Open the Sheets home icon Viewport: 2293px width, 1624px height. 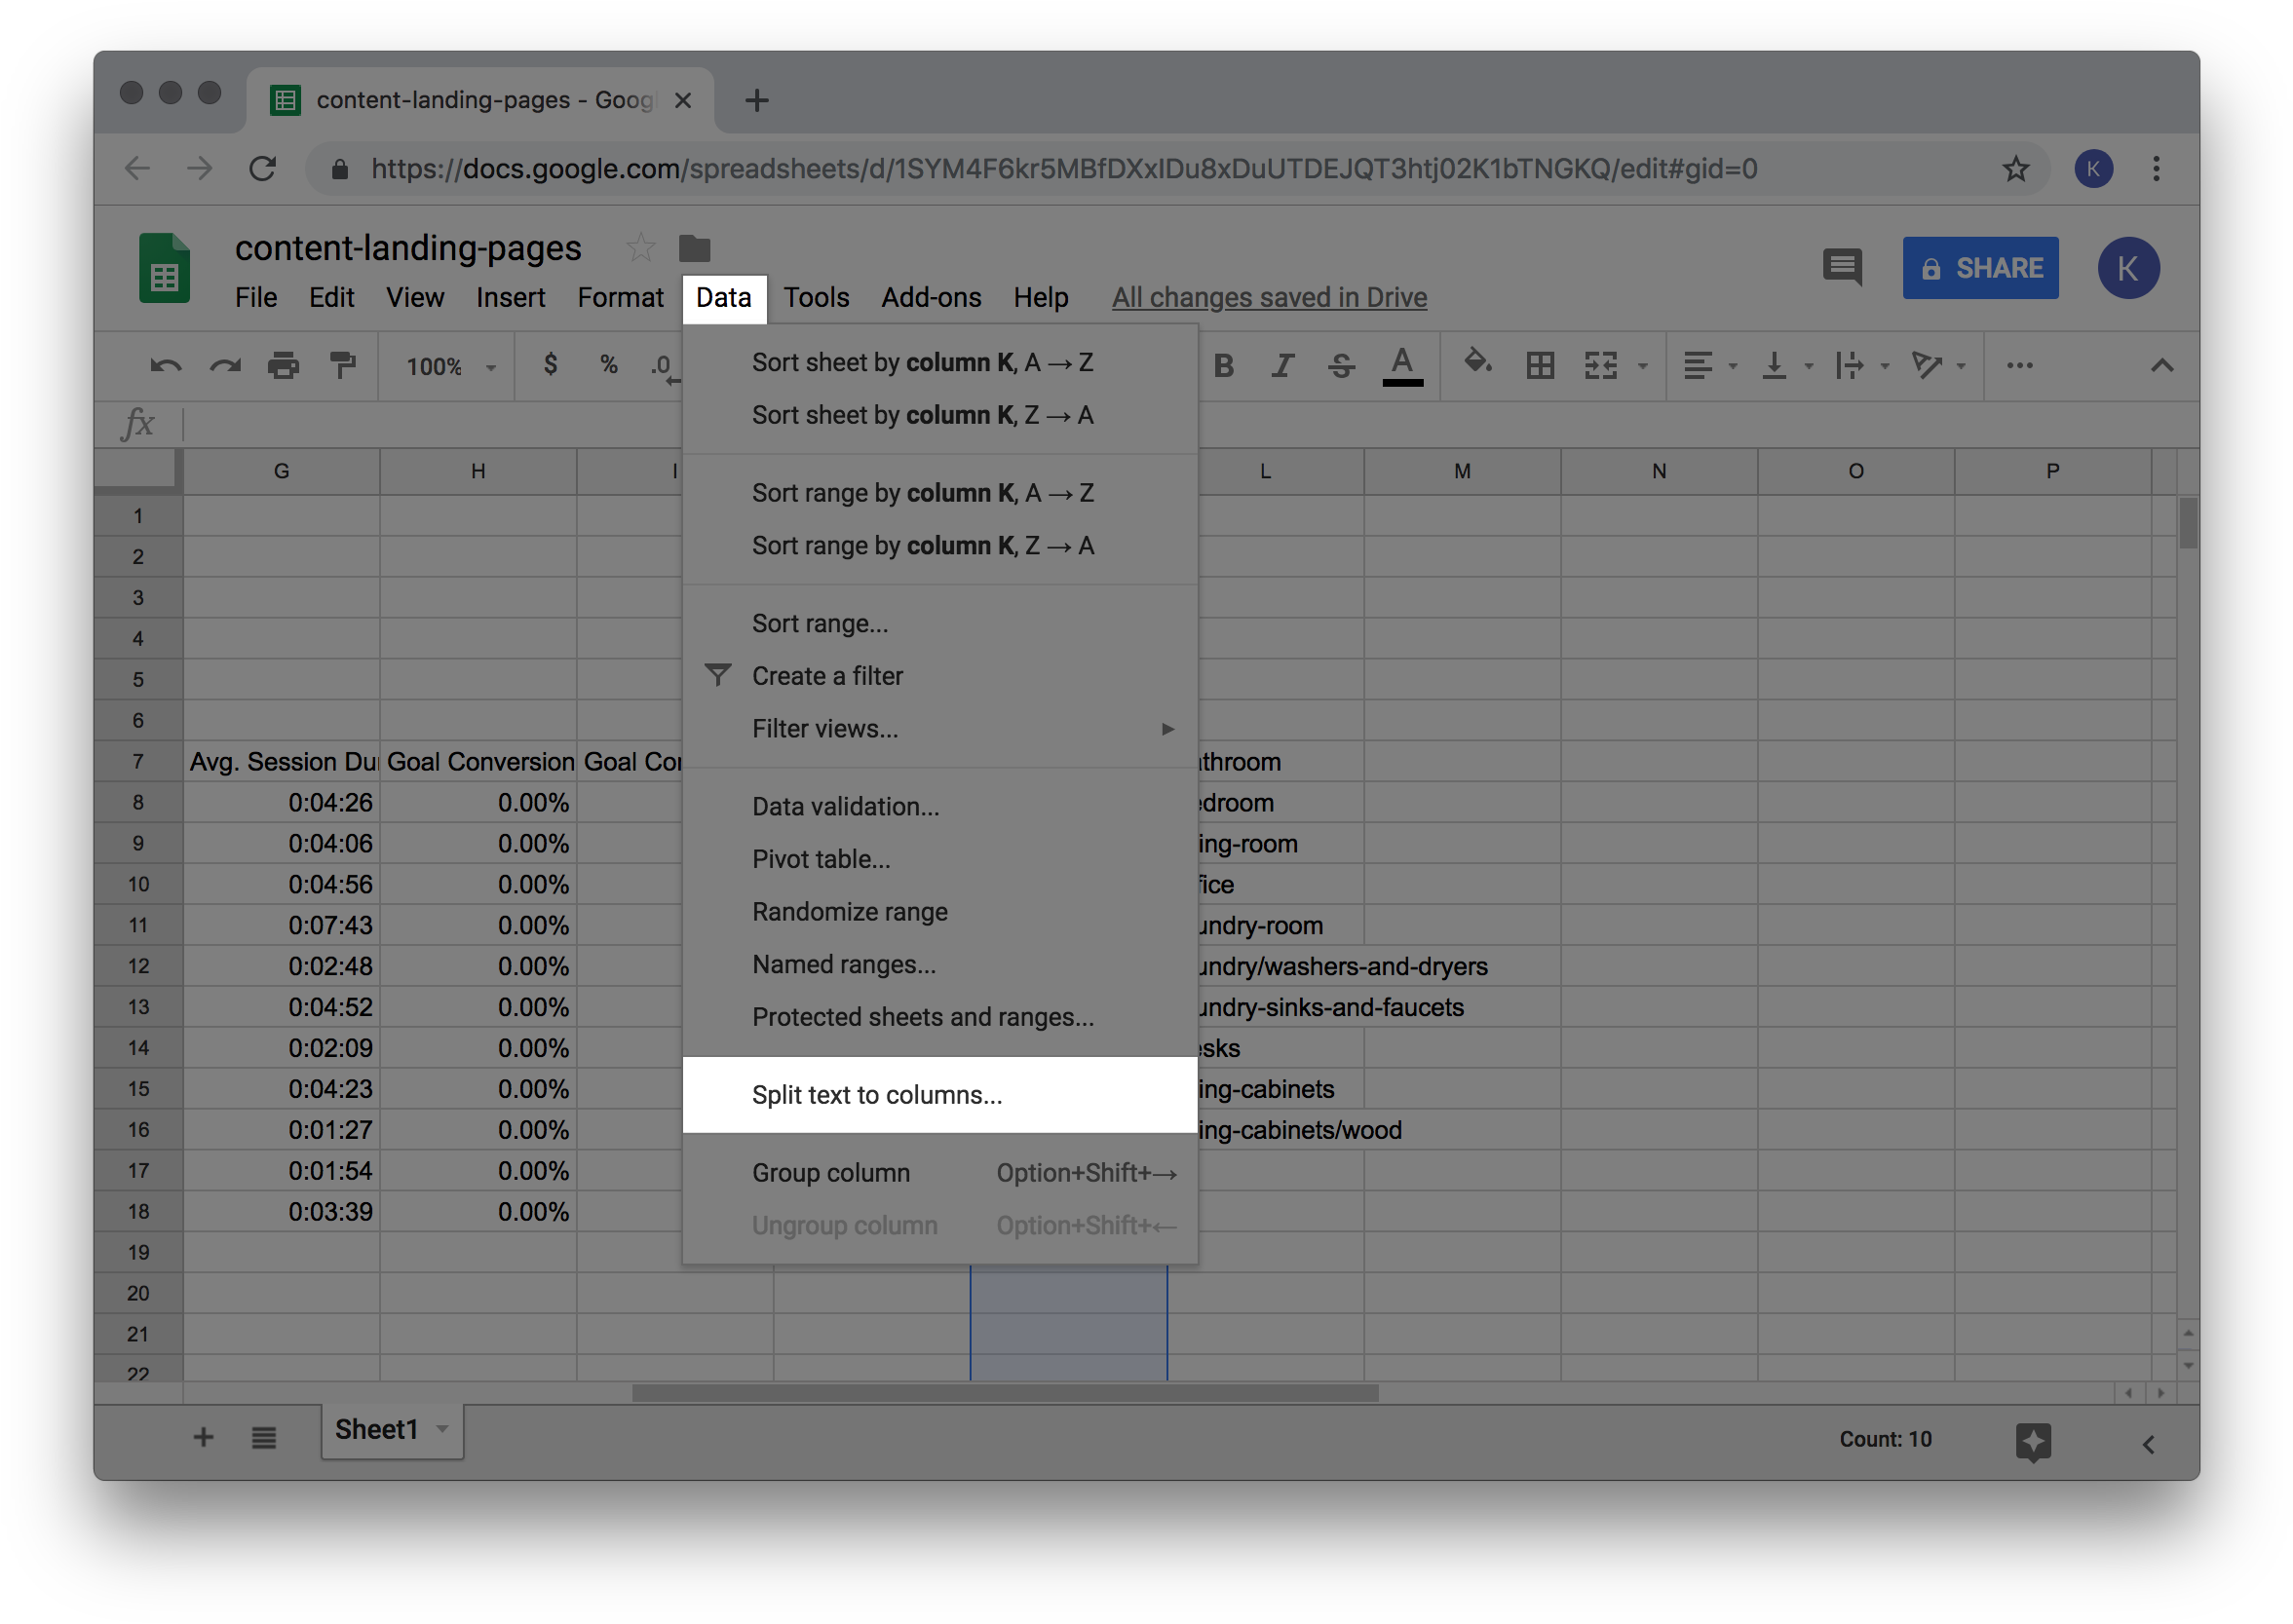164,268
